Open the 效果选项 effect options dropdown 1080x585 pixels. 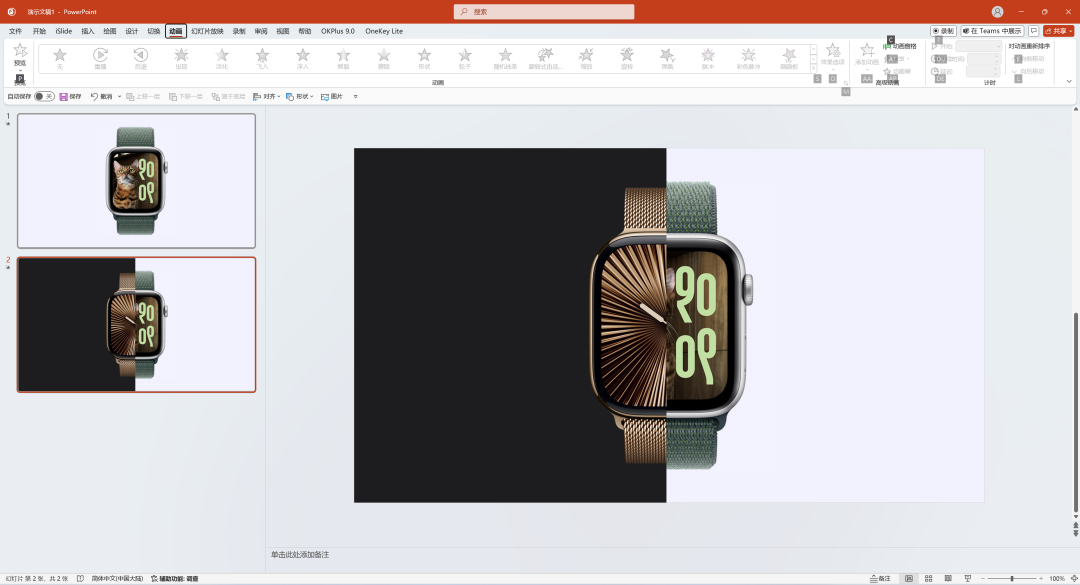[833, 57]
